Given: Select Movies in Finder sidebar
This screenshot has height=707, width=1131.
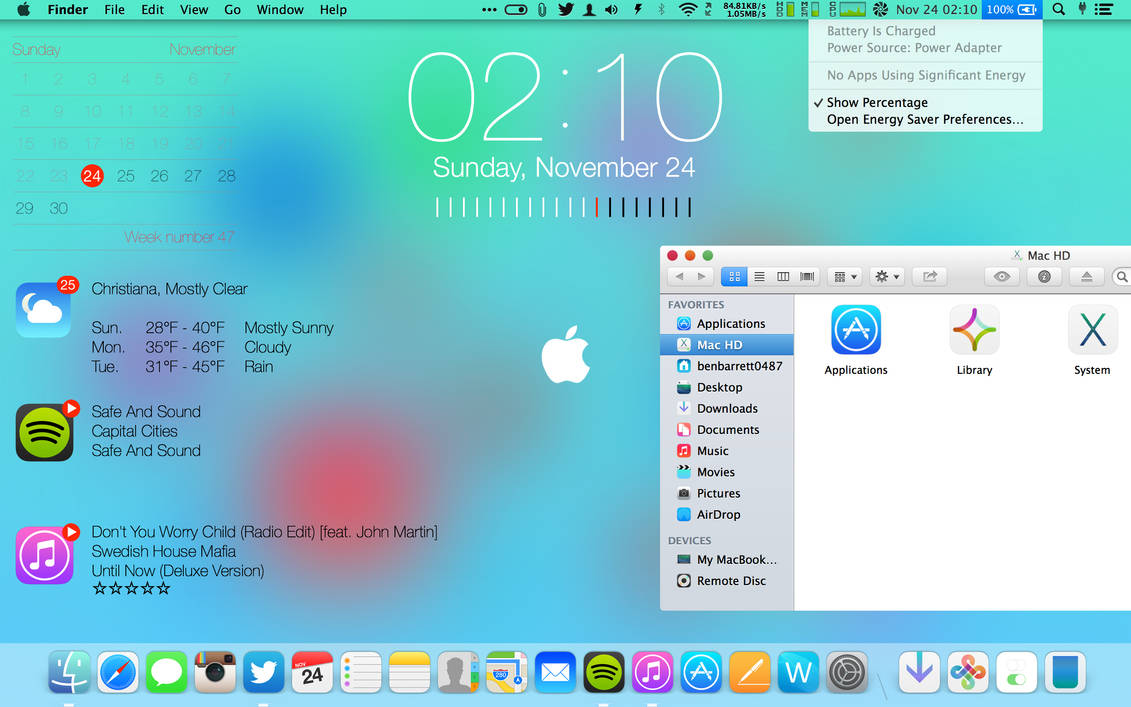Looking at the screenshot, I should 726,473.
